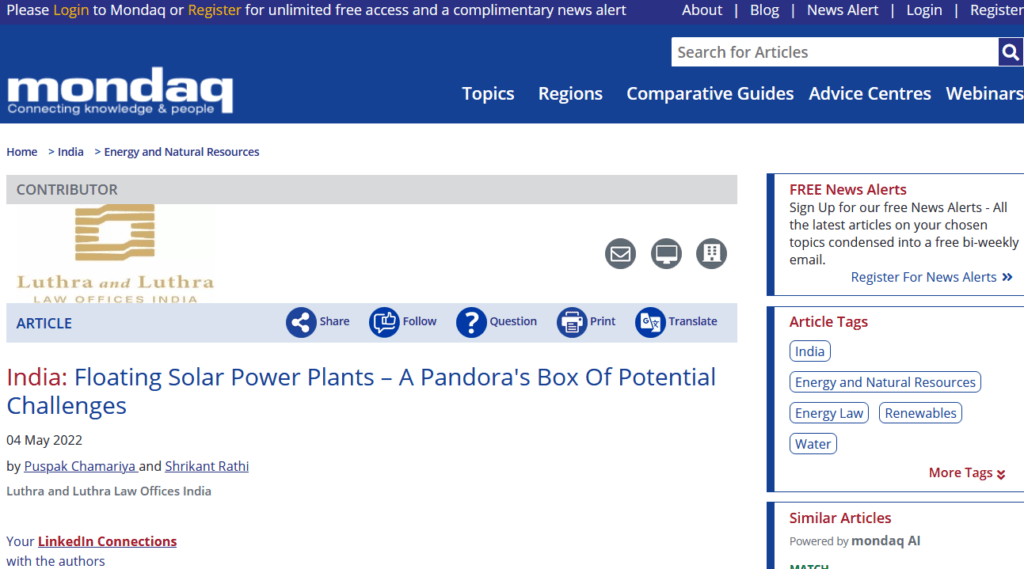The width and height of the screenshot is (1024, 569).
Task: Click the building contributor profile icon
Action: pyautogui.click(x=711, y=254)
